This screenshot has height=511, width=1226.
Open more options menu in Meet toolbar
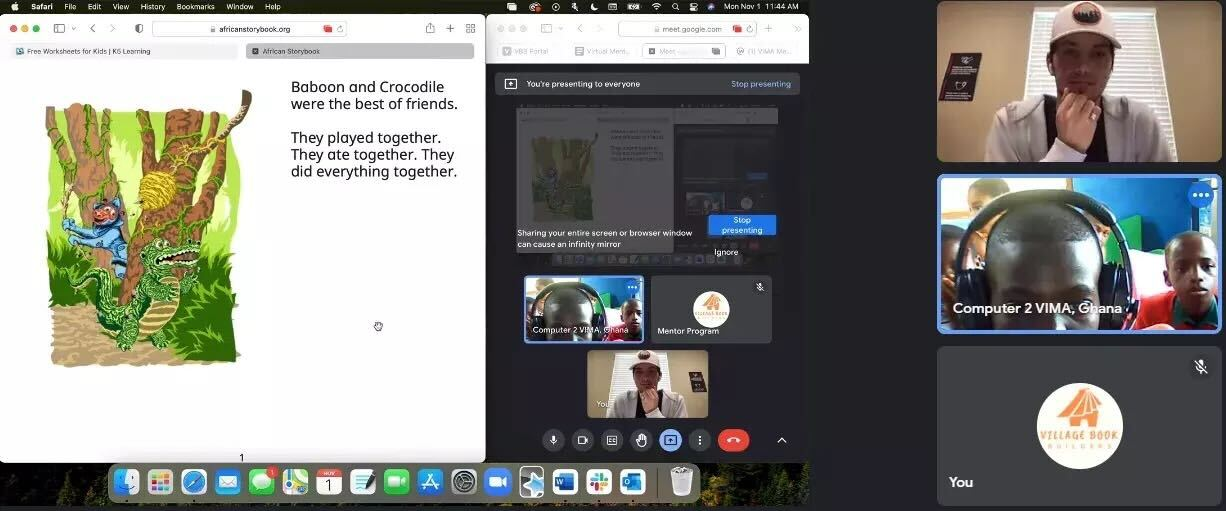pos(700,440)
